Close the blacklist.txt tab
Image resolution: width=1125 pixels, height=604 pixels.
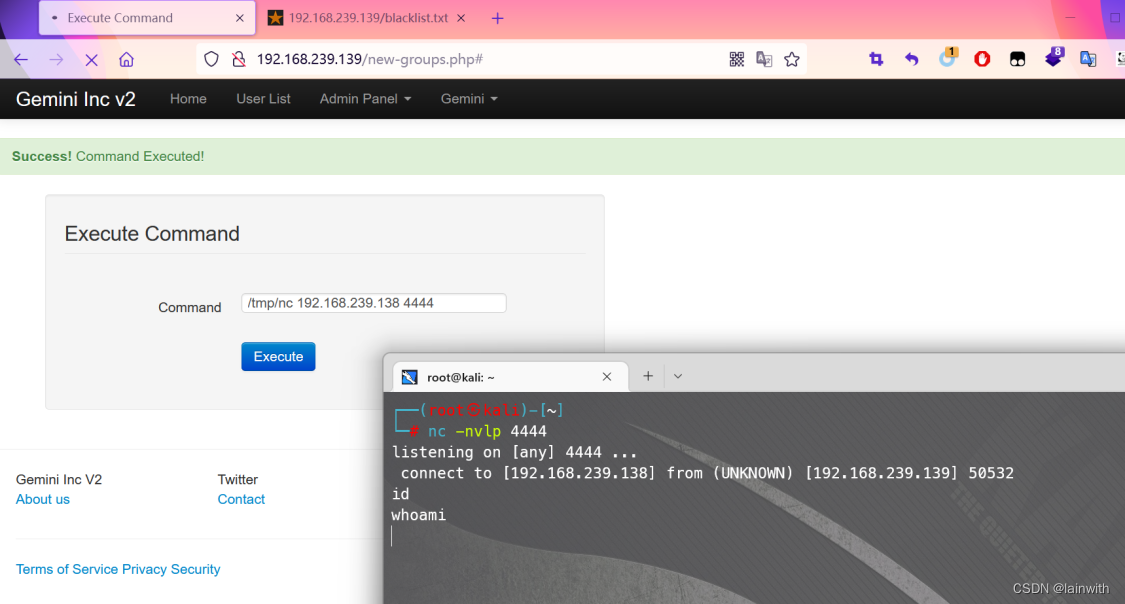click(461, 18)
